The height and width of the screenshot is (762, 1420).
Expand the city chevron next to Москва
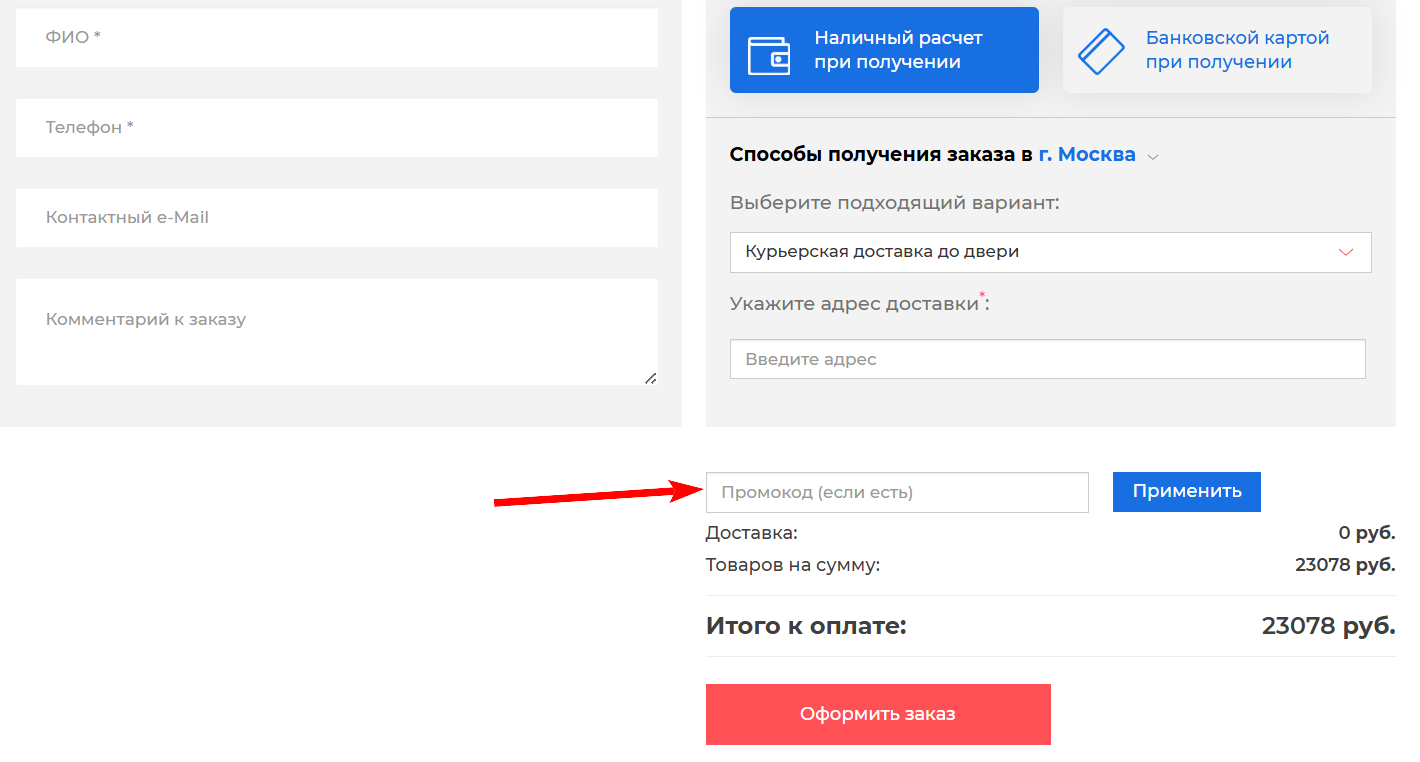(1153, 157)
